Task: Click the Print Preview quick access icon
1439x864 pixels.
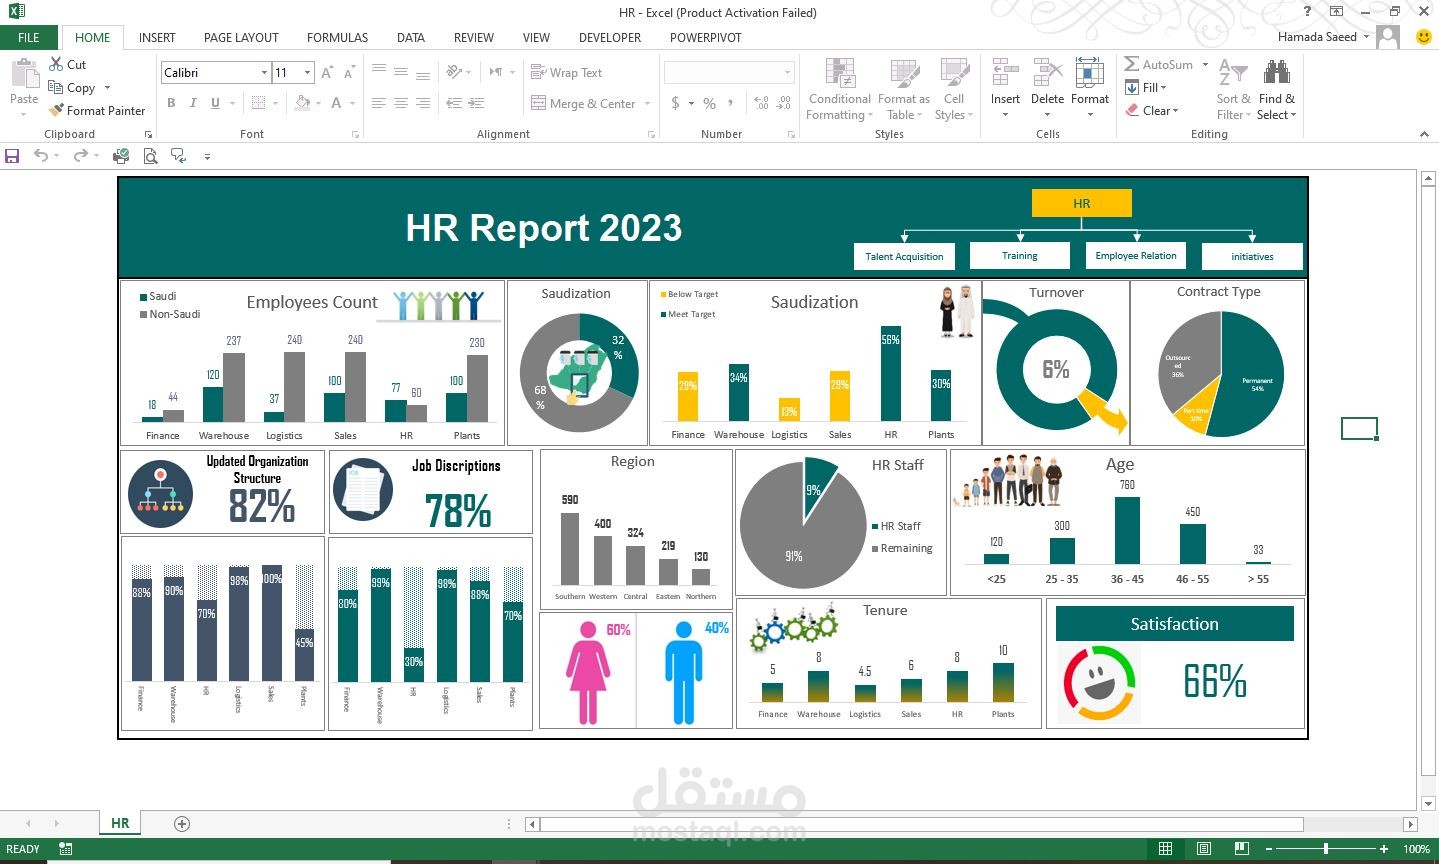Action: [x=150, y=156]
